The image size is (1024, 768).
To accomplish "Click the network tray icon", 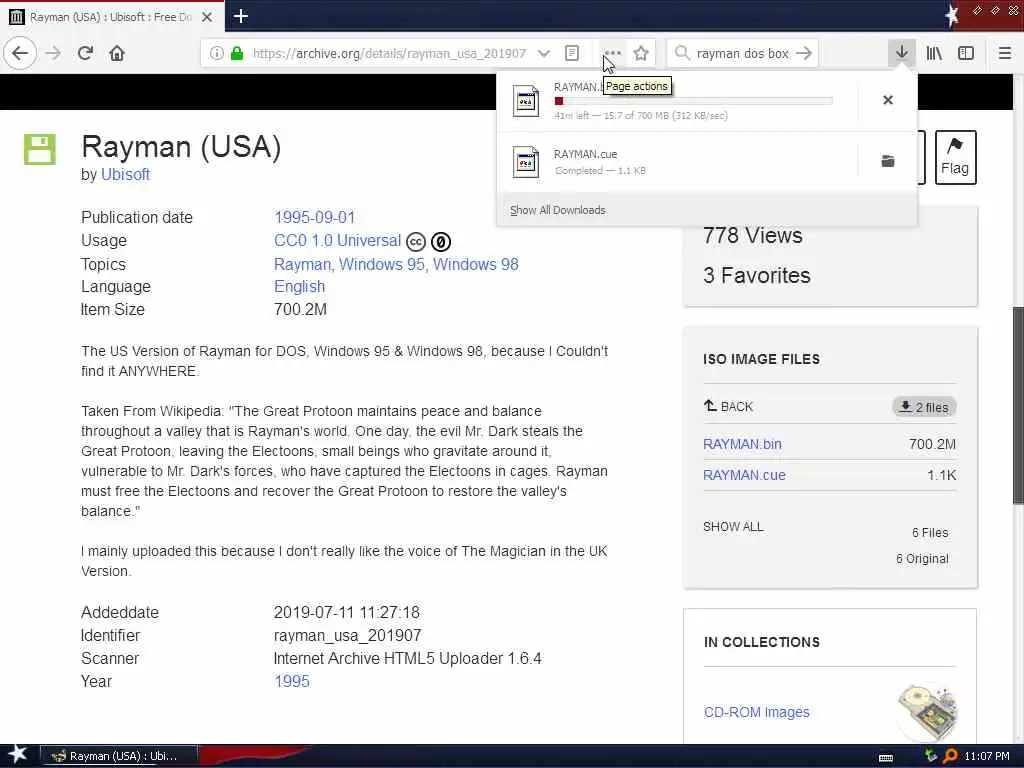I will [931, 756].
